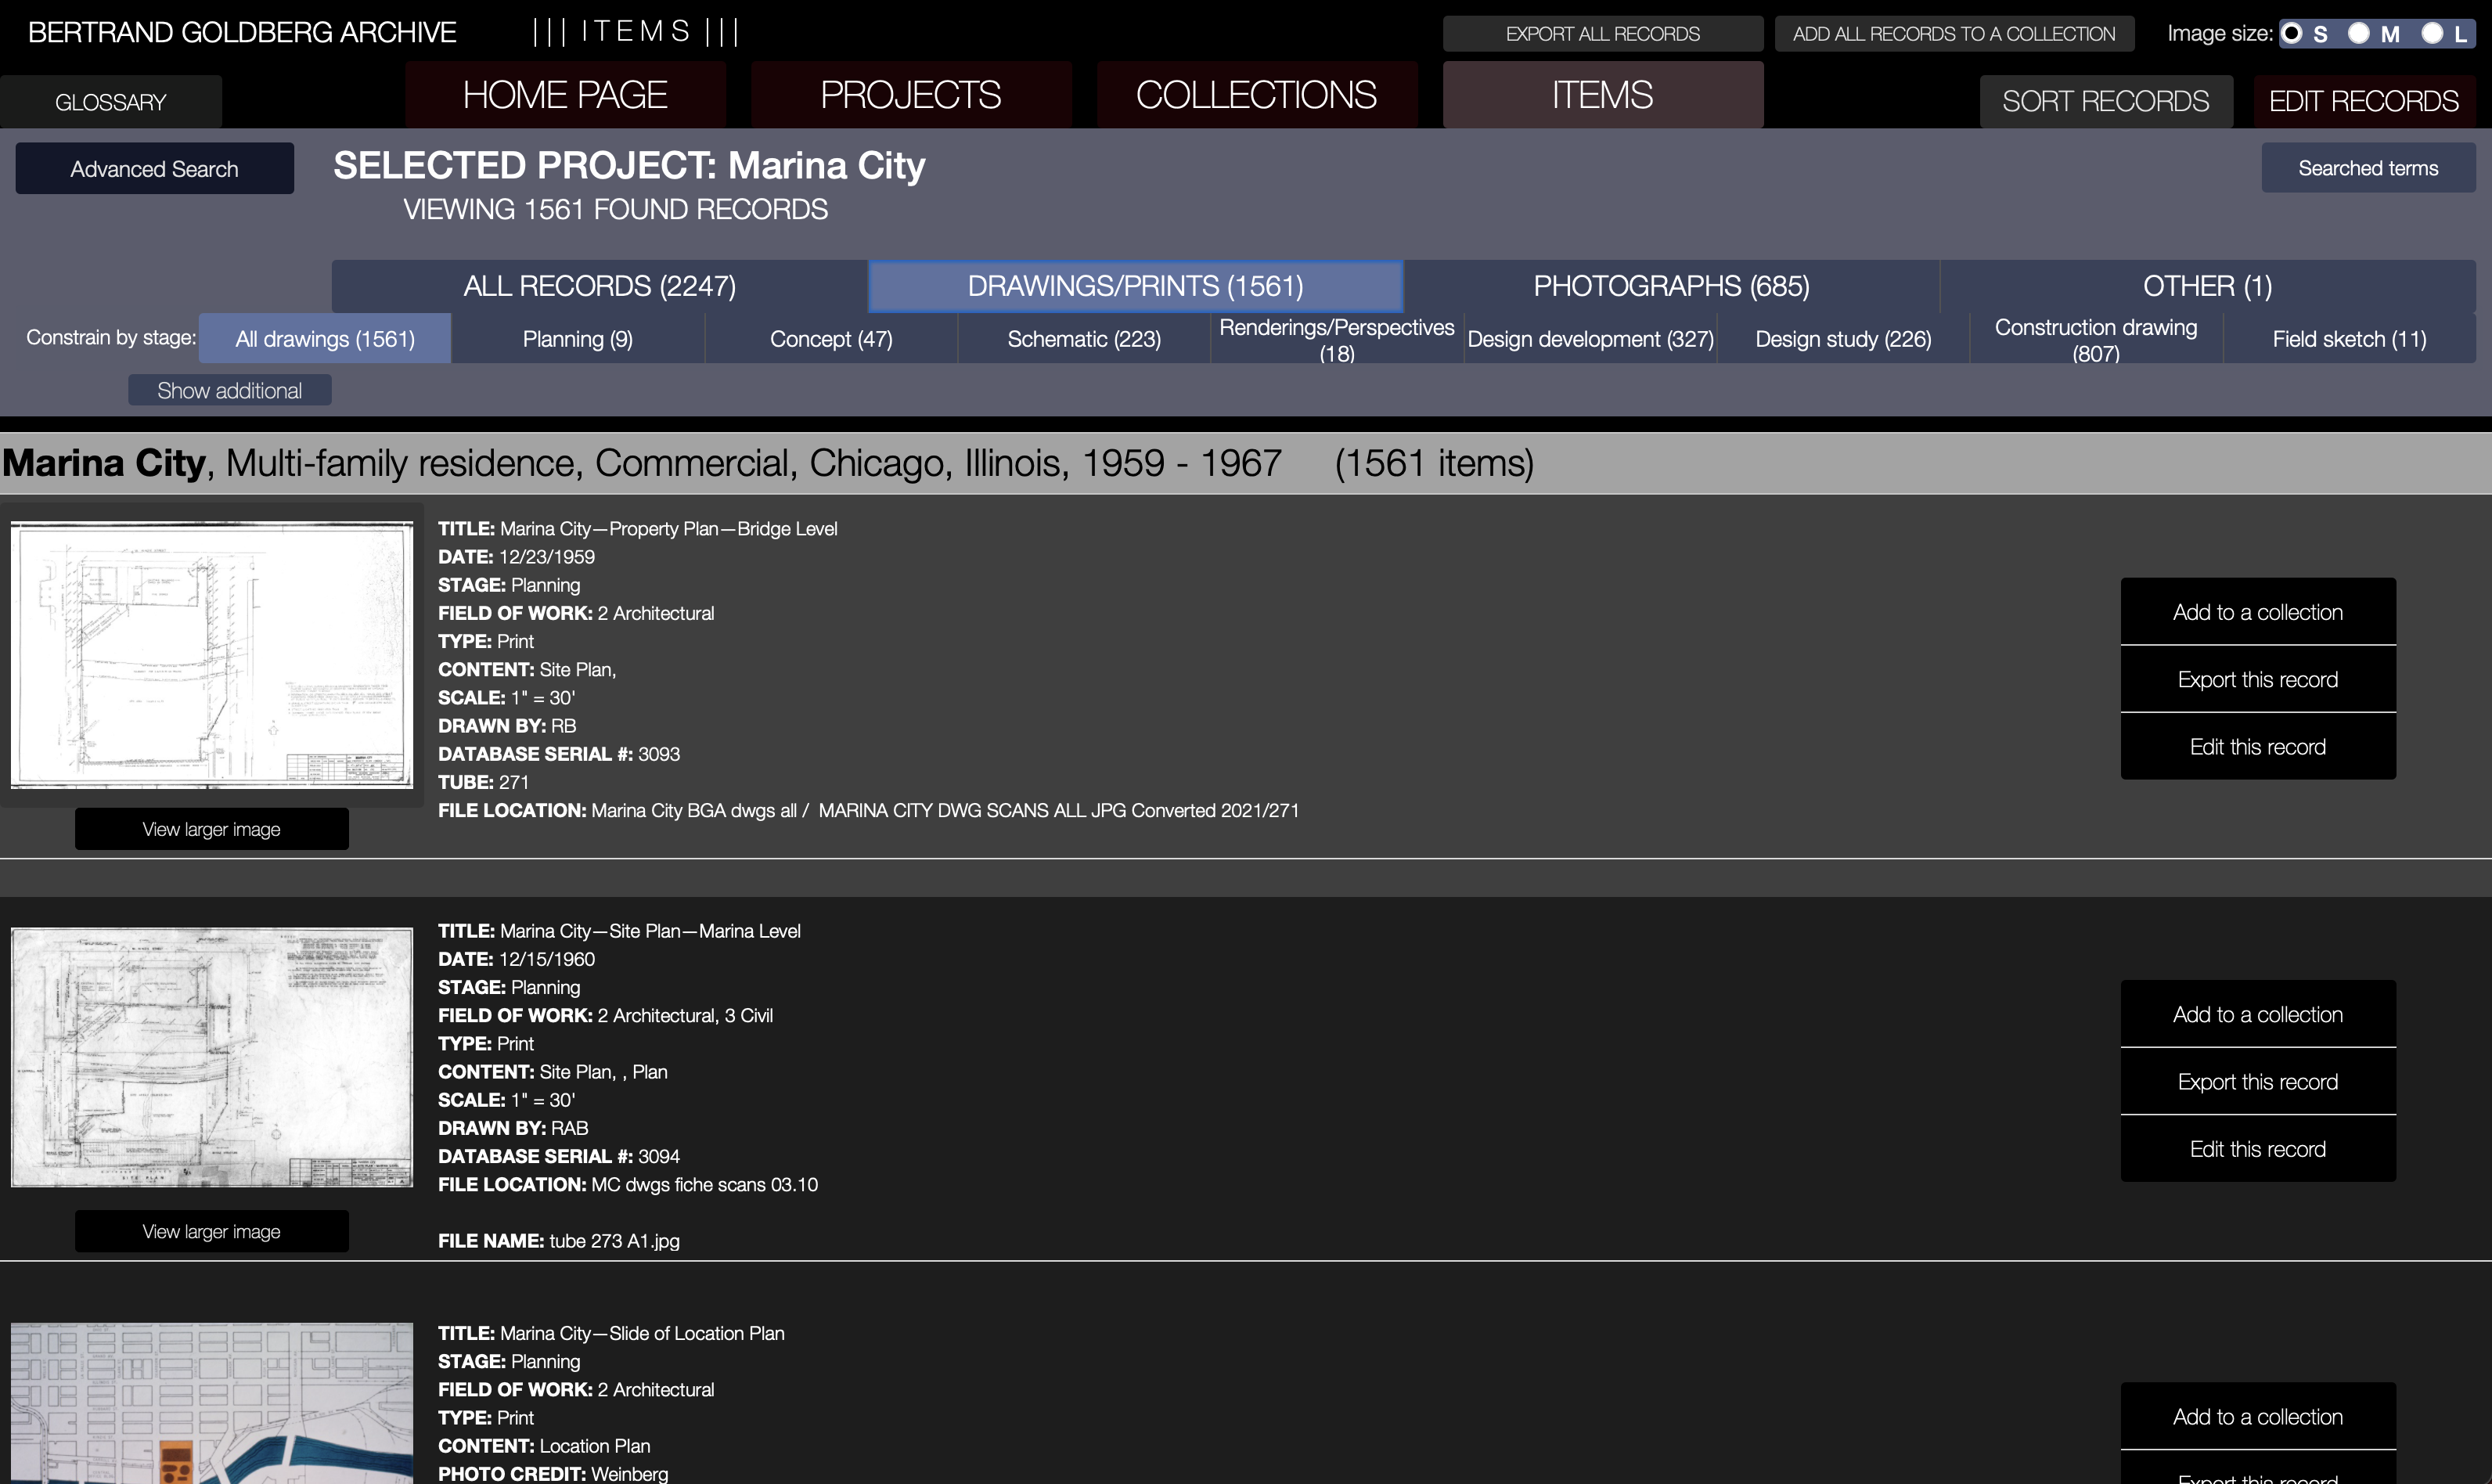Click 'DRAWN BY: RAB' field
This screenshot has height=1484, width=2492.
click(513, 1128)
